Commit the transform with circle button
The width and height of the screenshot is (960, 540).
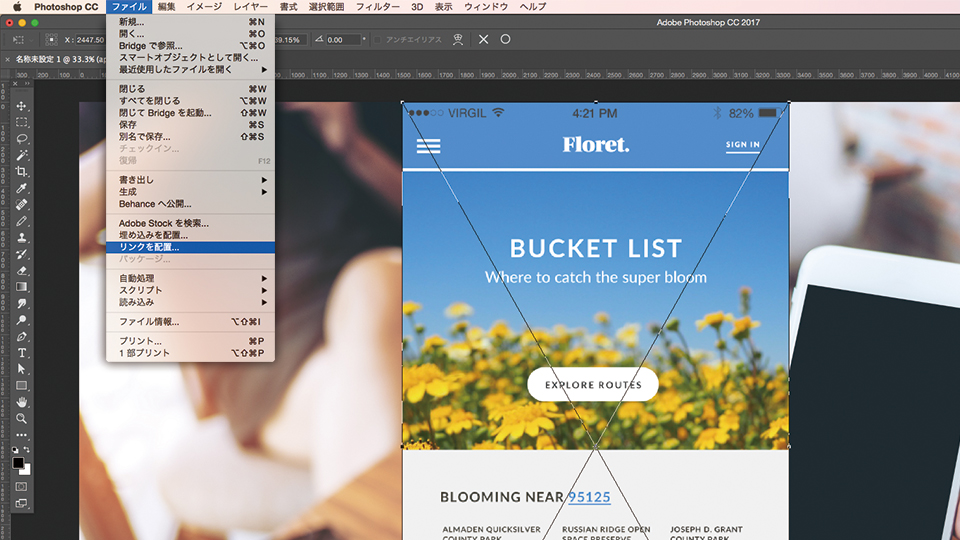tap(505, 39)
